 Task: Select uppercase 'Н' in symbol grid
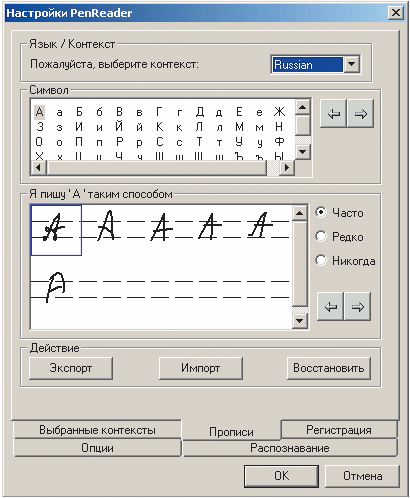tap(279, 127)
